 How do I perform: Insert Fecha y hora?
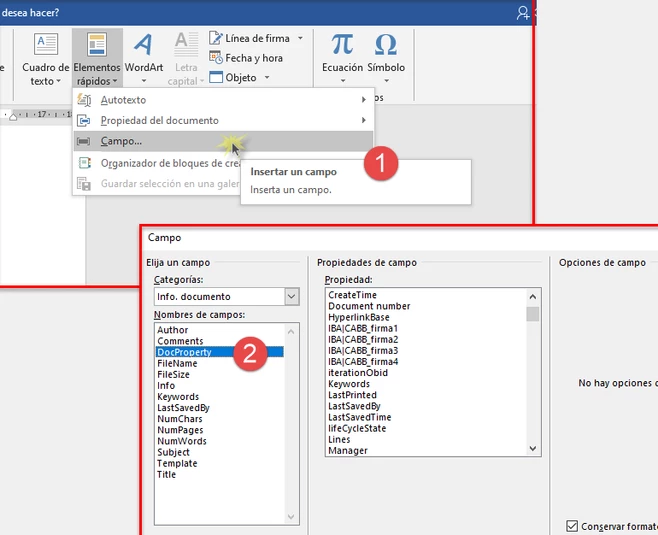click(246, 58)
